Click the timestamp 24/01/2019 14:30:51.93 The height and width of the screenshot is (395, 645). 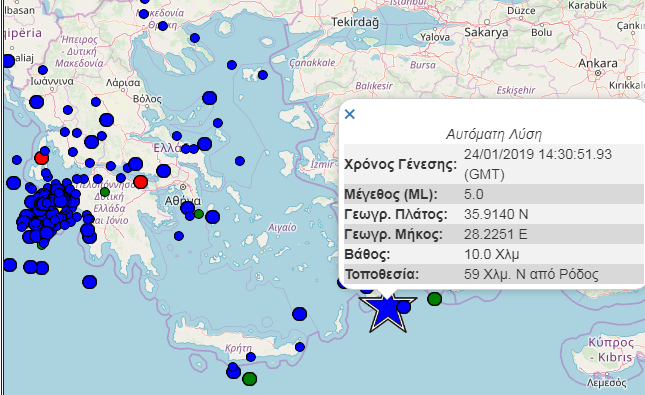click(538, 154)
